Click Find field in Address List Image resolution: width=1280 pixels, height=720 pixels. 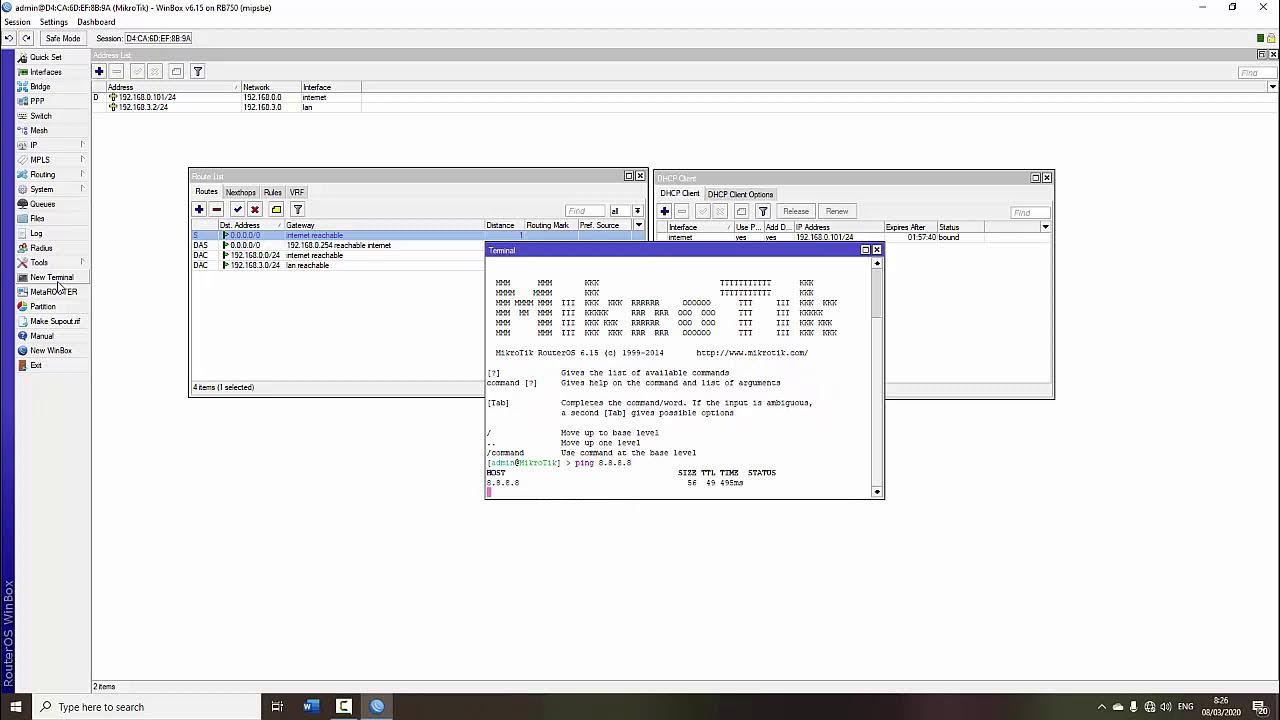[x=1255, y=72]
